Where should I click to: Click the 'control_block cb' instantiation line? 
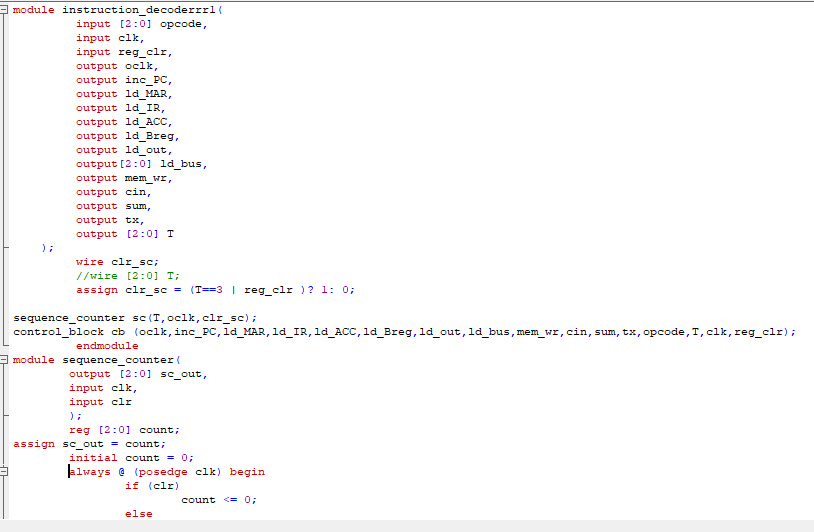(x=404, y=332)
